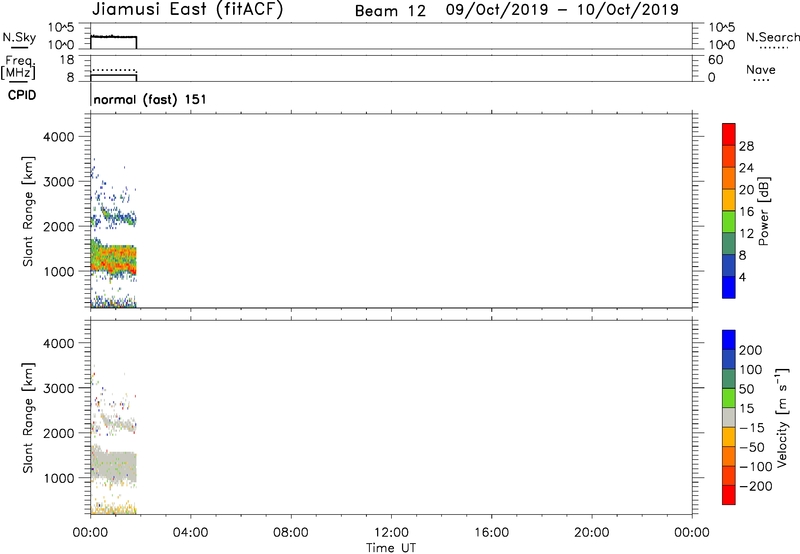
Task: Click the 'Time UT' axis title
Action: 391,548
